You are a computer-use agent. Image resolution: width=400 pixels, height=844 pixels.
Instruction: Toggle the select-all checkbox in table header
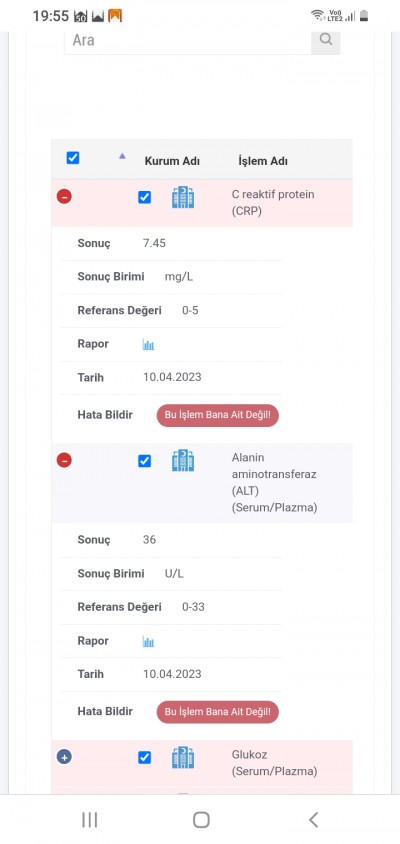coord(73,158)
